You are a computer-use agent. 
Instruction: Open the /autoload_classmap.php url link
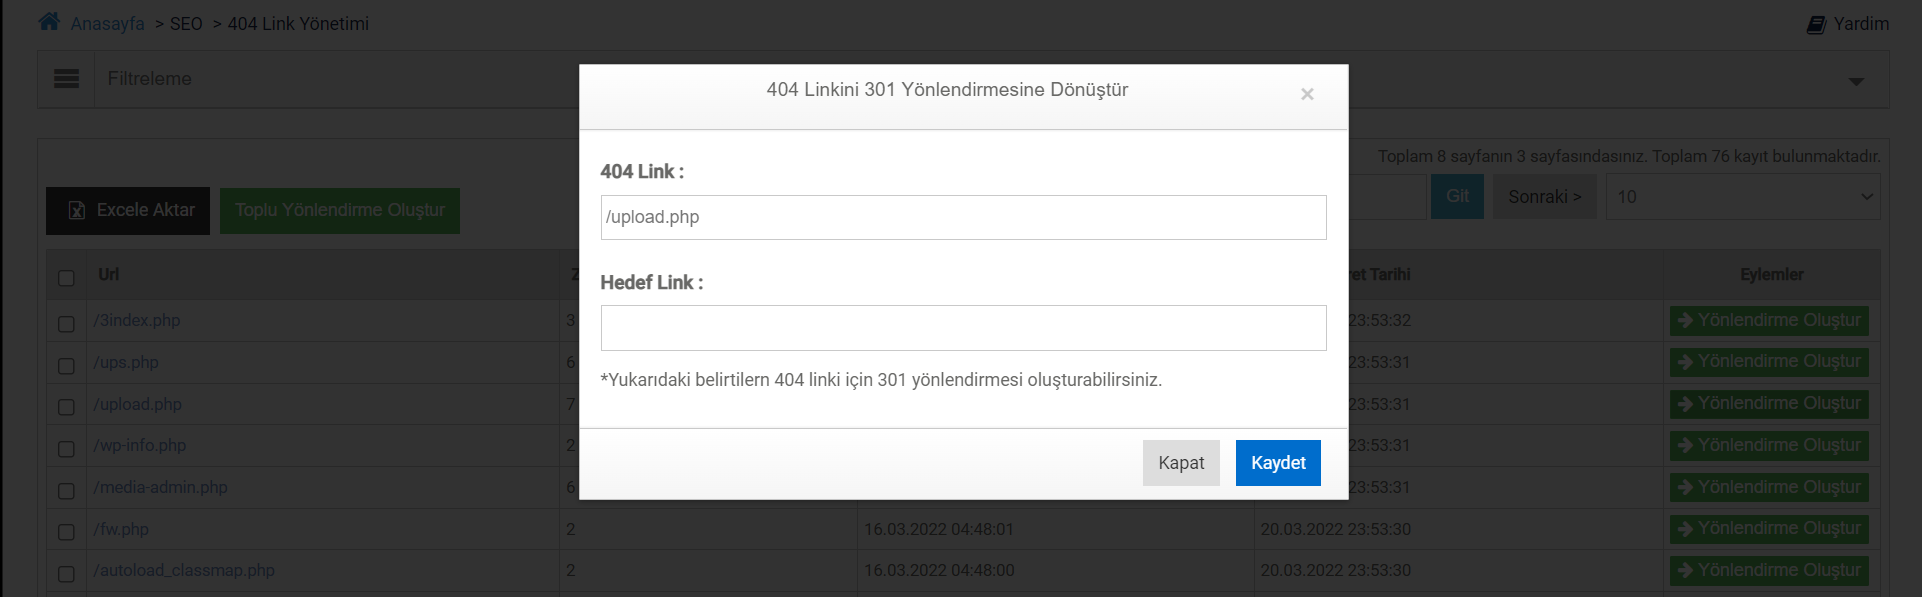coord(184,570)
